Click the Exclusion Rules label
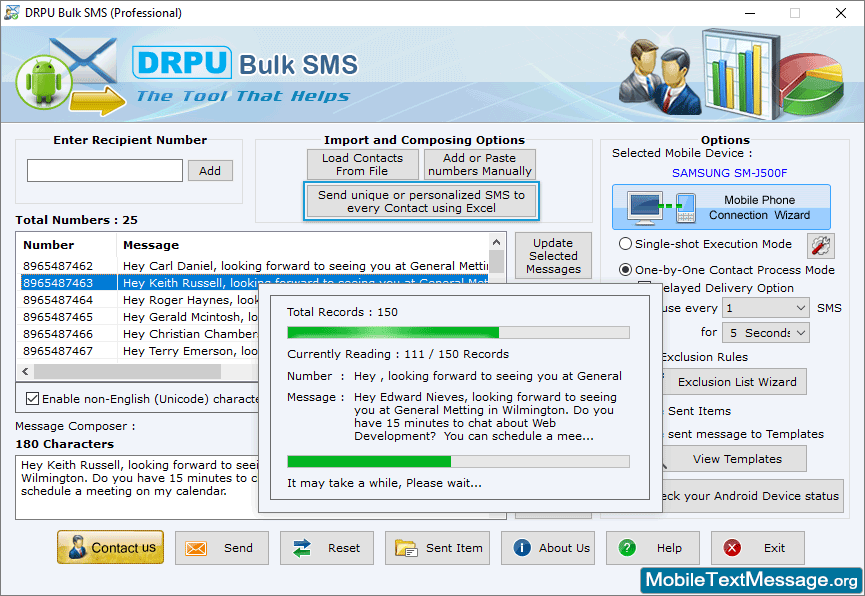The height and width of the screenshot is (596, 865). click(x=704, y=357)
